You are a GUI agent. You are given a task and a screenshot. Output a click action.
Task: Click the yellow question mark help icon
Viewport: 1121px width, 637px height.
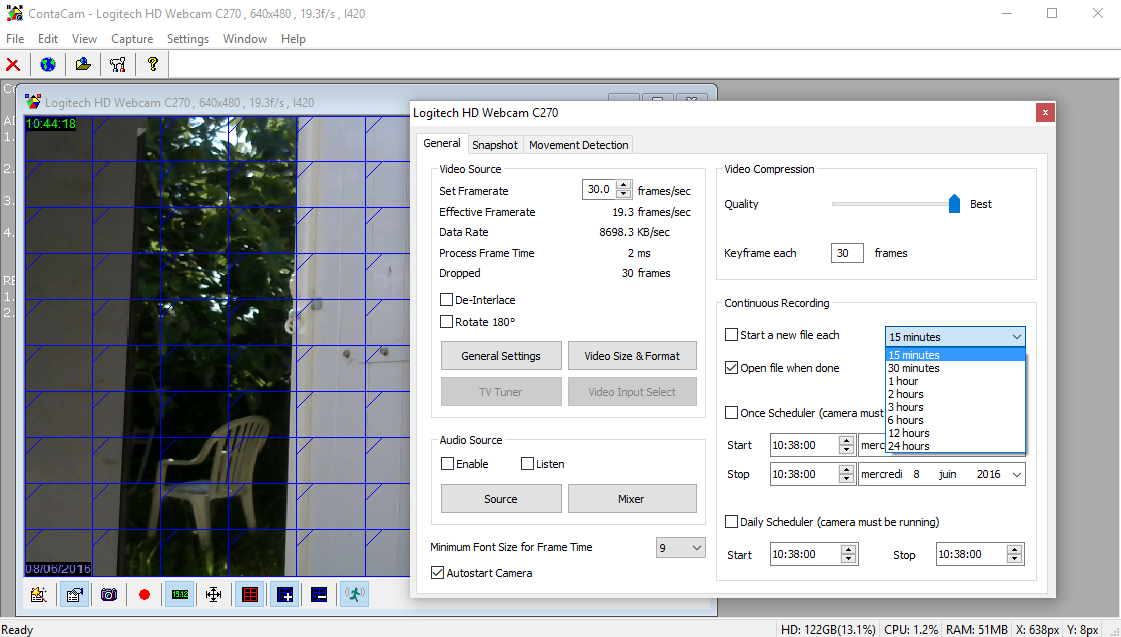(152, 64)
